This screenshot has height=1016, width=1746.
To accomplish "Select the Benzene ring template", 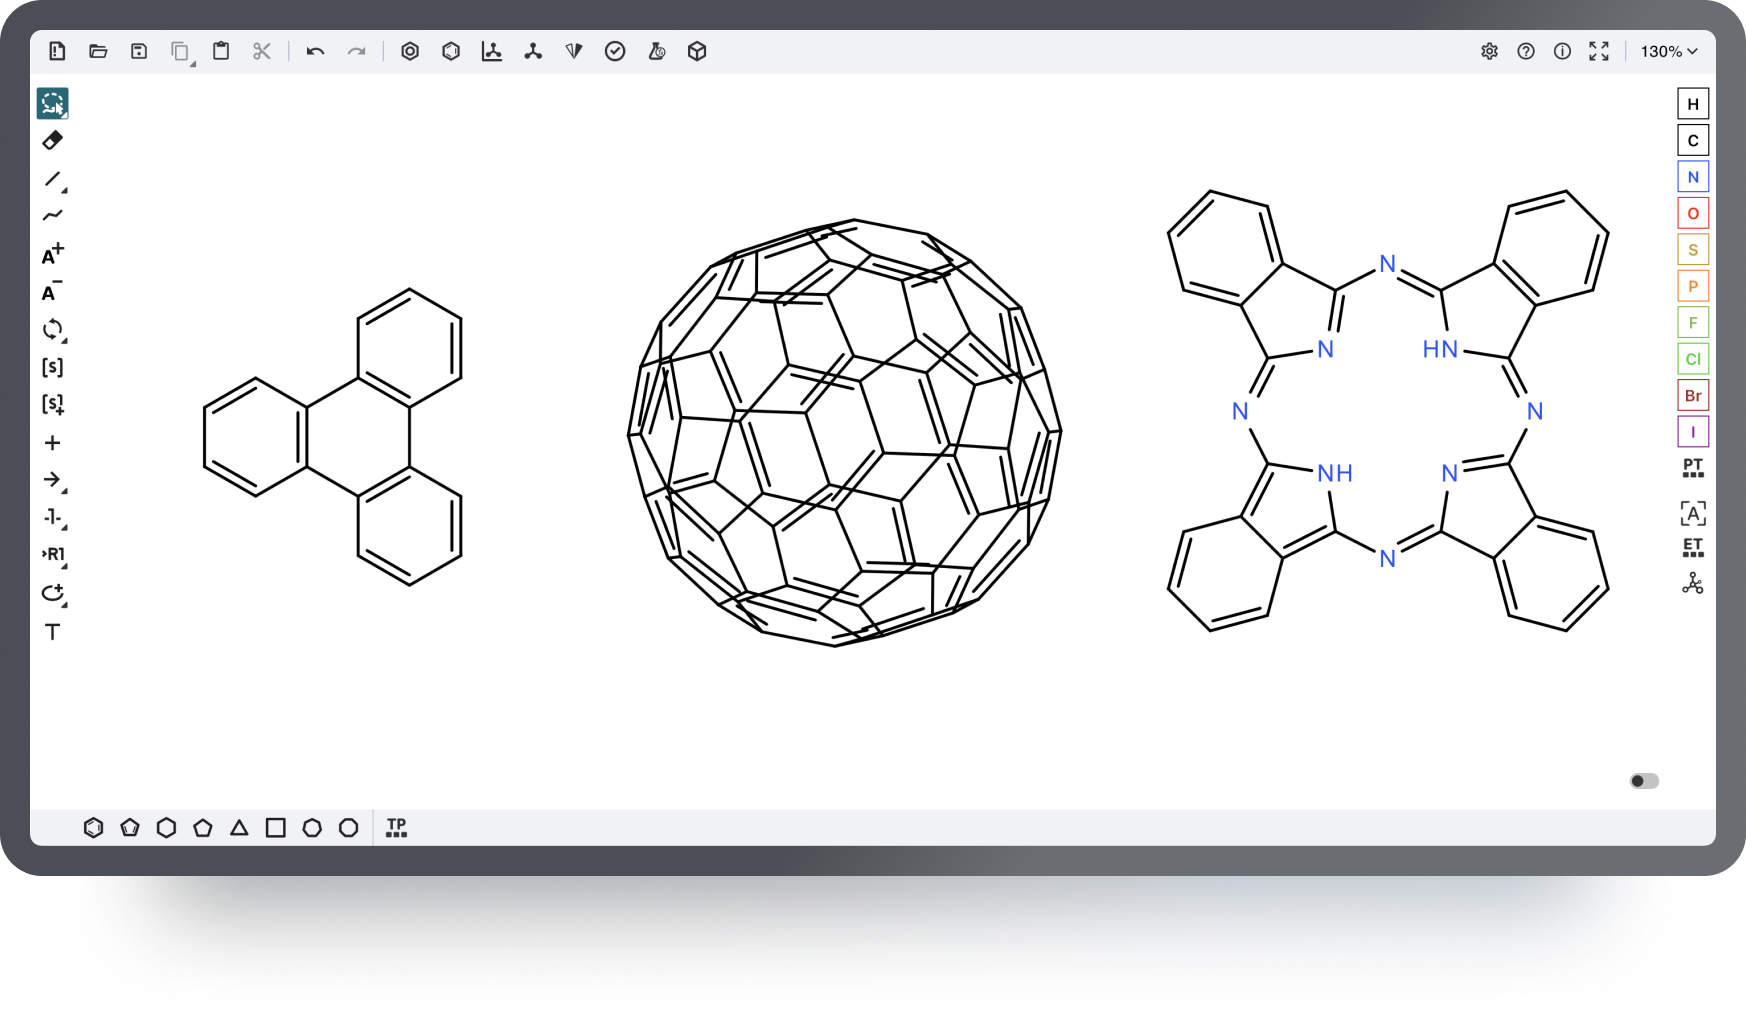I will [x=93, y=828].
